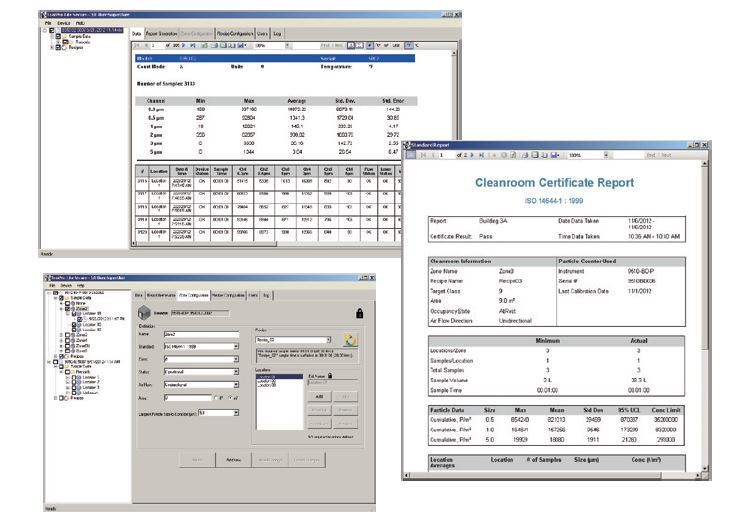Click the Add button under Locations
The height and width of the screenshot is (528, 736).
[x=319, y=397]
